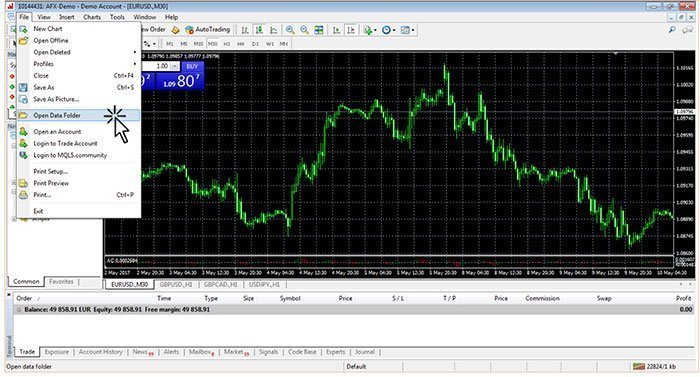
Task: Select the M5 timeframe
Action: pyautogui.click(x=183, y=44)
